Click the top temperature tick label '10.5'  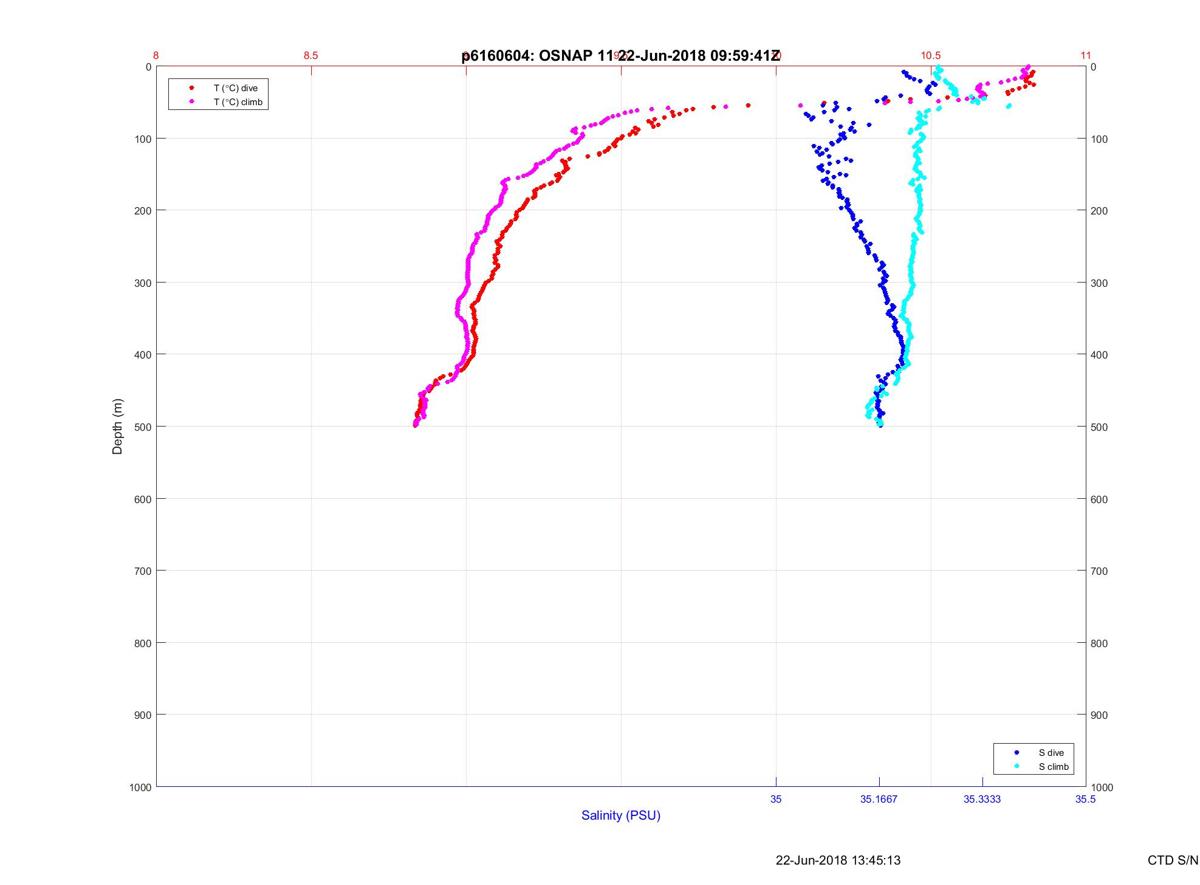pyautogui.click(x=931, y=55)
